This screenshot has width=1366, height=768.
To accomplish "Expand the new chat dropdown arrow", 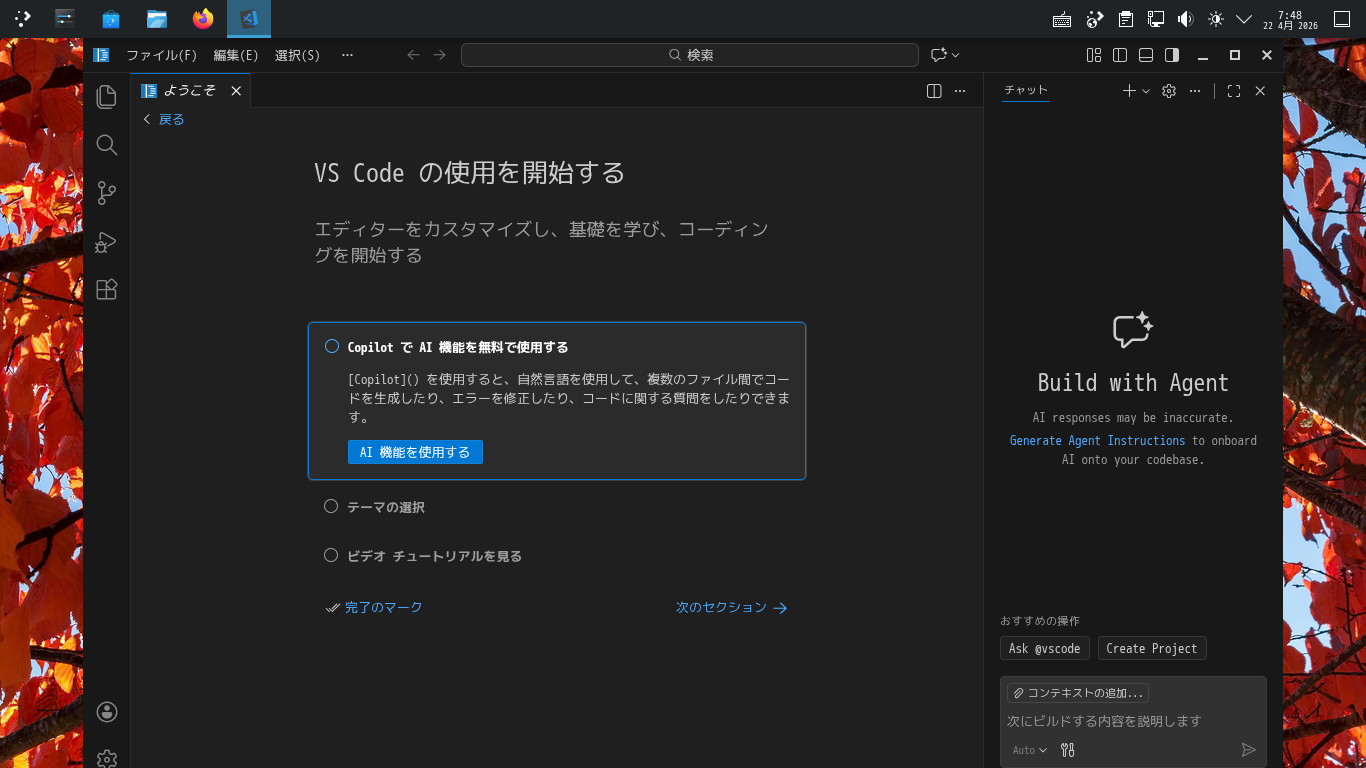I will [x=1146, y=91].
